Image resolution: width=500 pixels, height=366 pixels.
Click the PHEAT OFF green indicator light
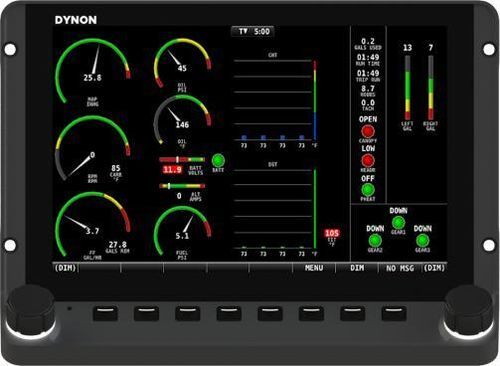click(368, 190)
